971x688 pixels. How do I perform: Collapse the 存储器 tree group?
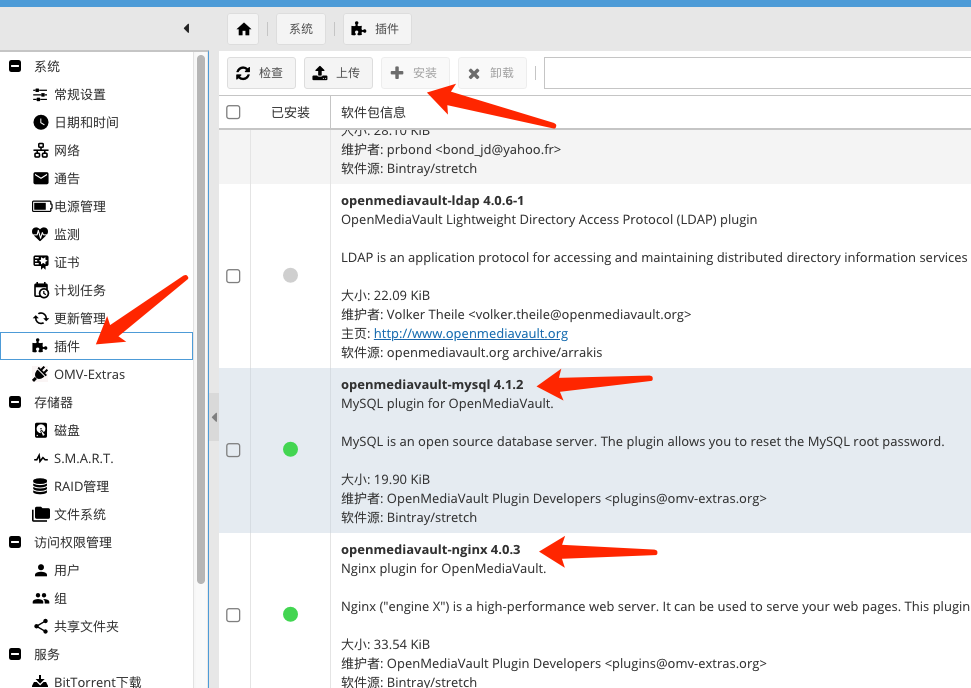(x=15, y=403)
